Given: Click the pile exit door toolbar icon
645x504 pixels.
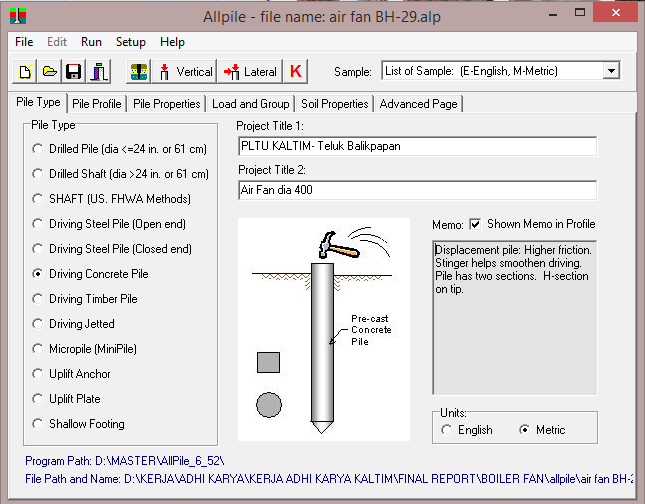Looking at the screenshot, I should click(x=99, y=72).
